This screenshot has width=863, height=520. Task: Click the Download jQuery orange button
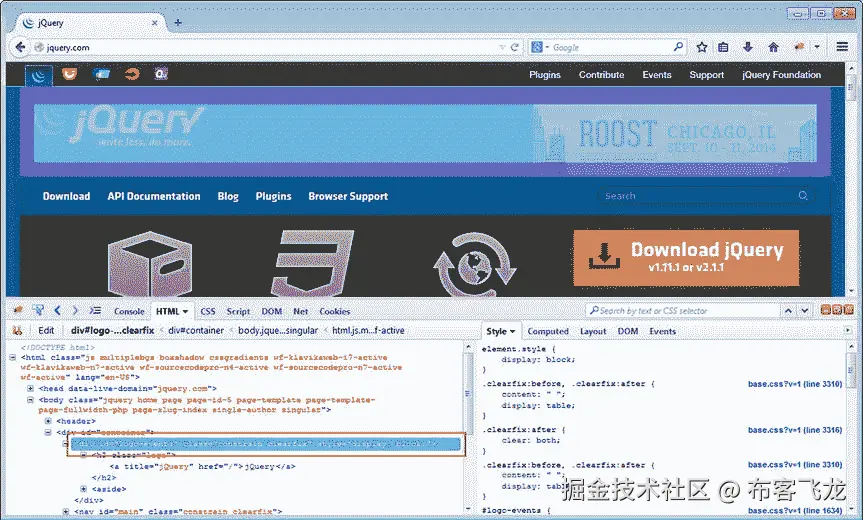point(686,258)
